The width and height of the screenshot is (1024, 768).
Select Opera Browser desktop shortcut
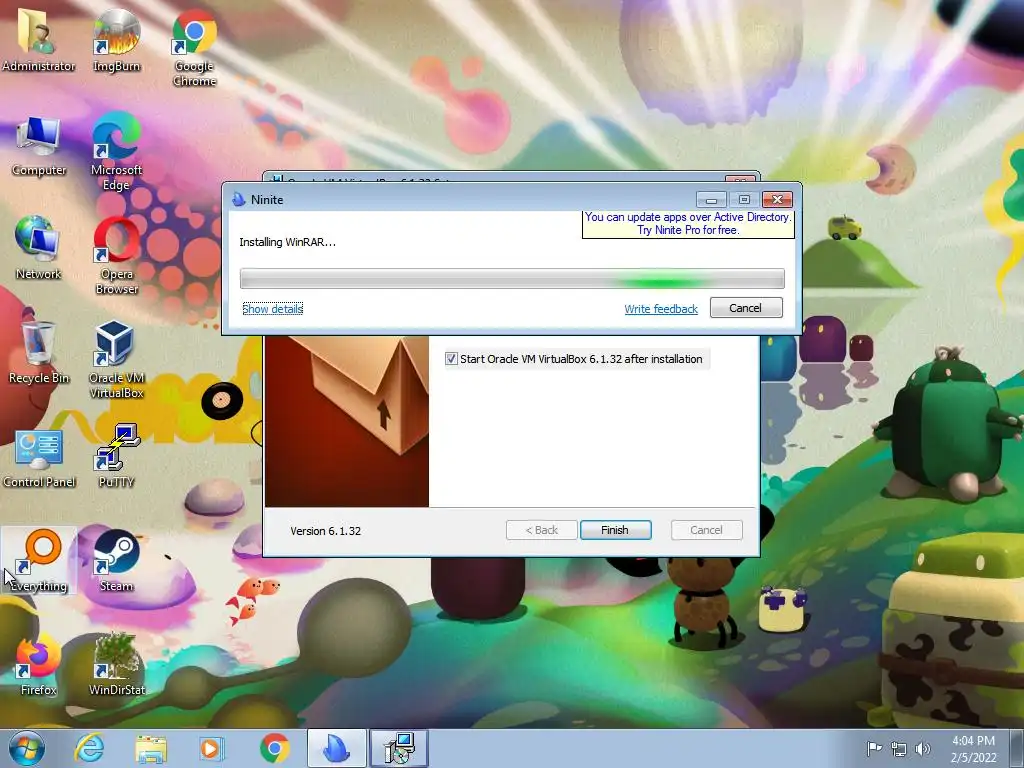[x=116, y=256]
